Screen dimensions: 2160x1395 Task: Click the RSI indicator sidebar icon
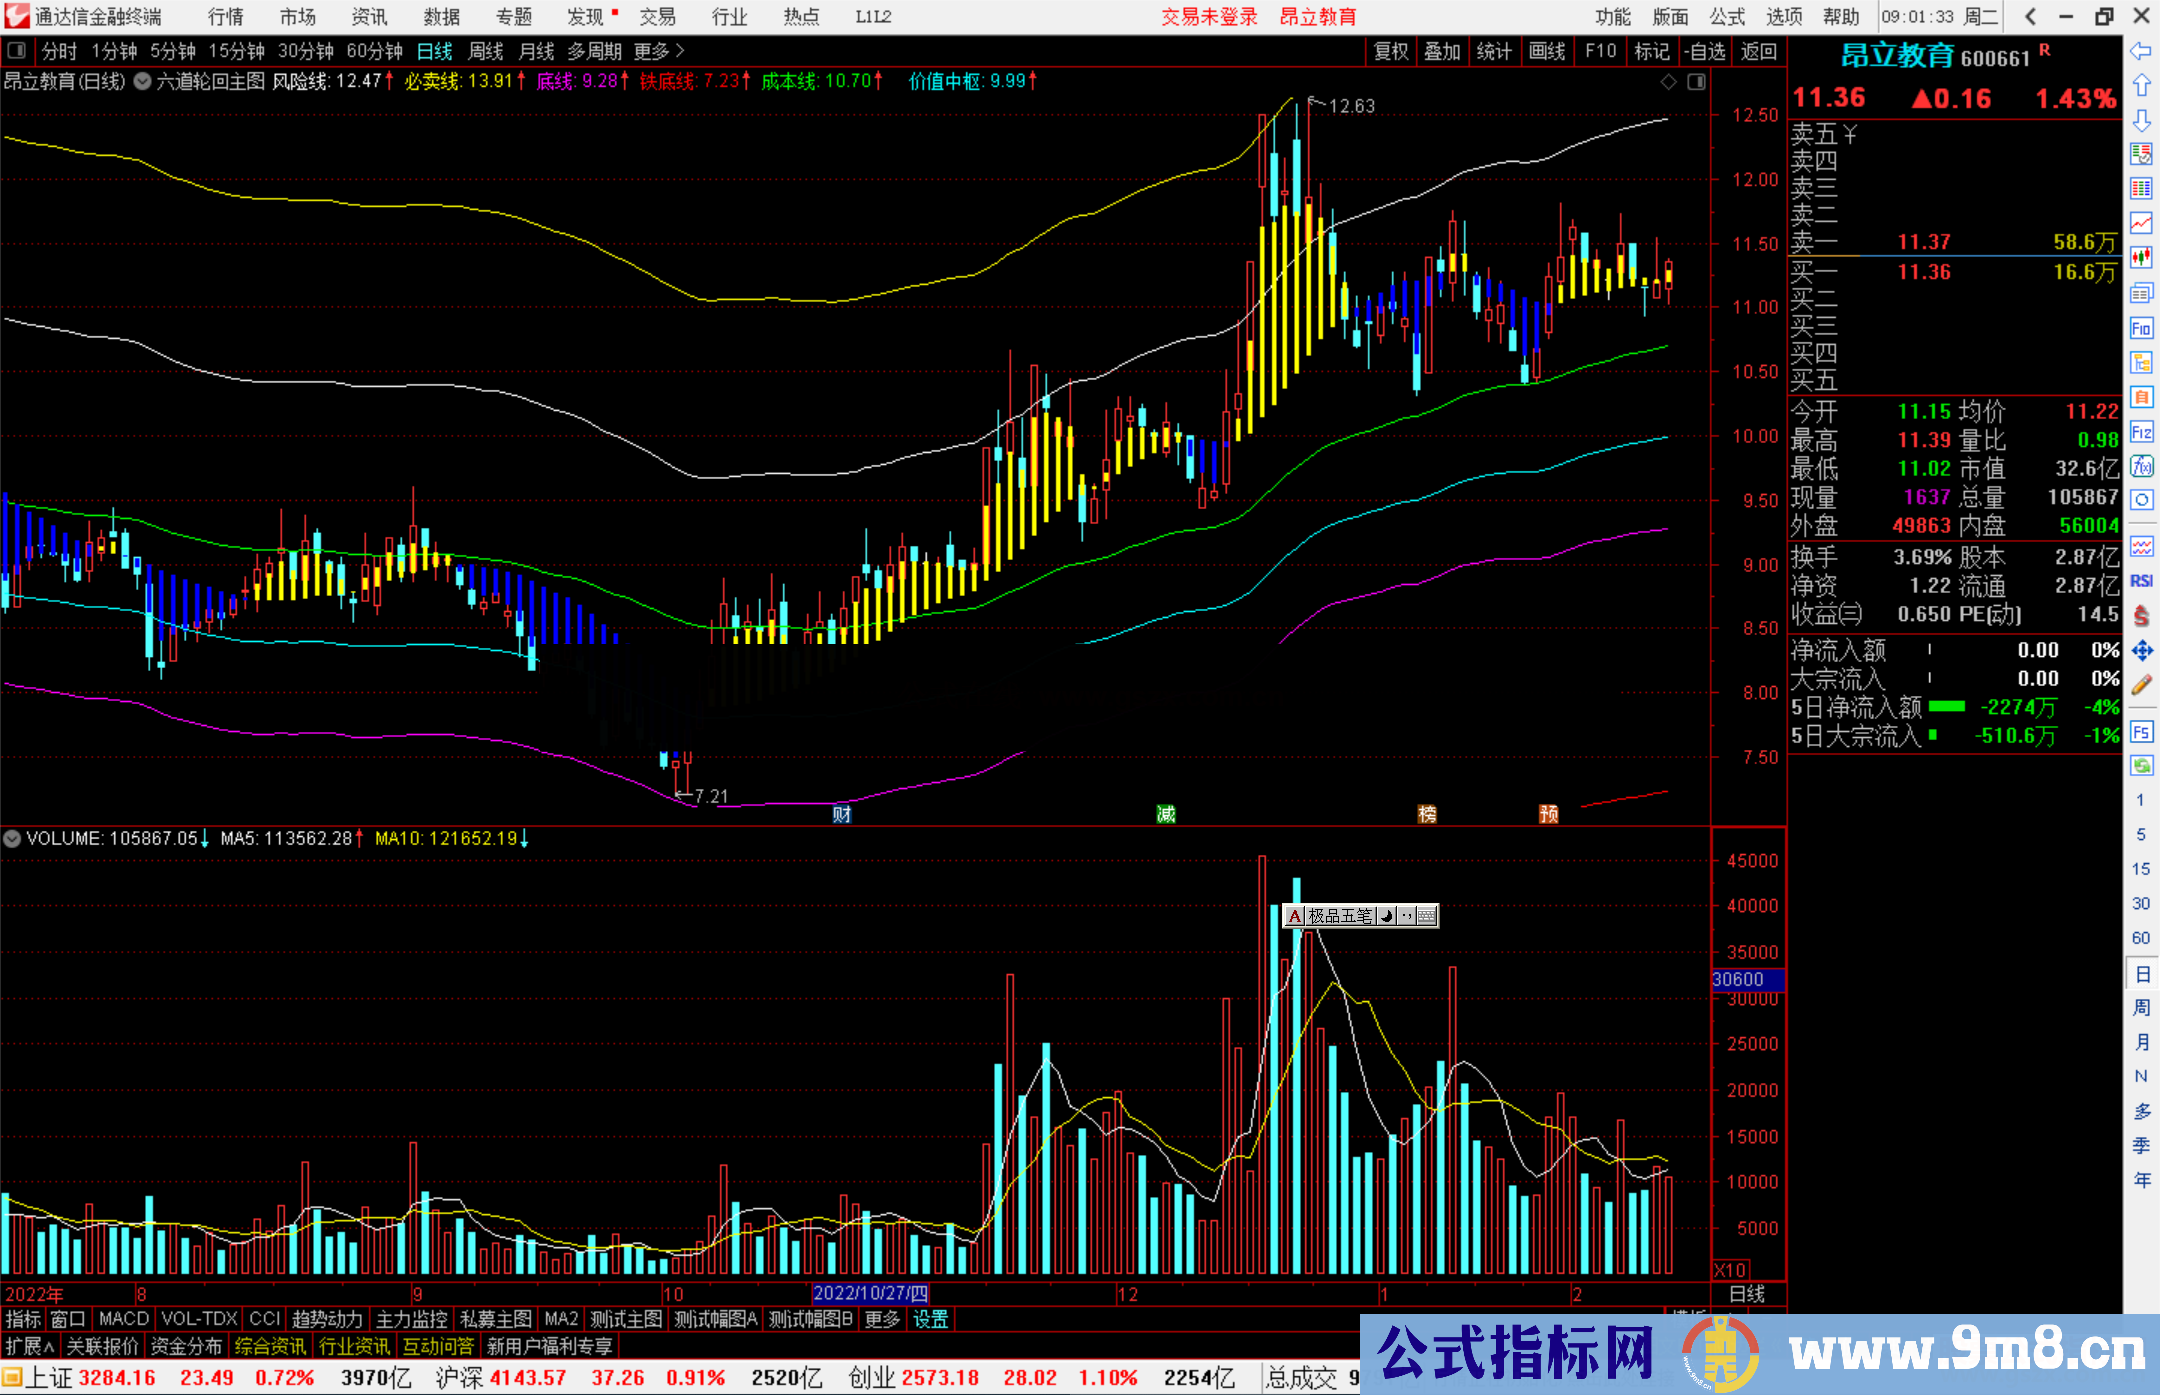point(2141,581)
